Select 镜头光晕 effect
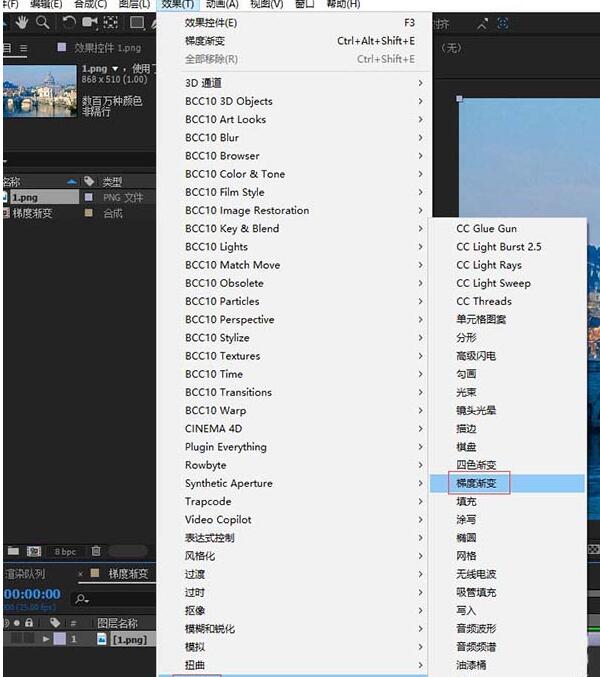This screenshot has height=677, width=600. coord(508,411)
